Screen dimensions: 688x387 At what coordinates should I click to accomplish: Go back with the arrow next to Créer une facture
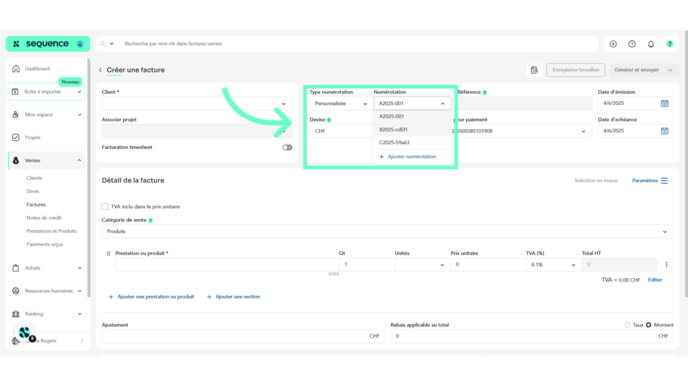[100, 70]
